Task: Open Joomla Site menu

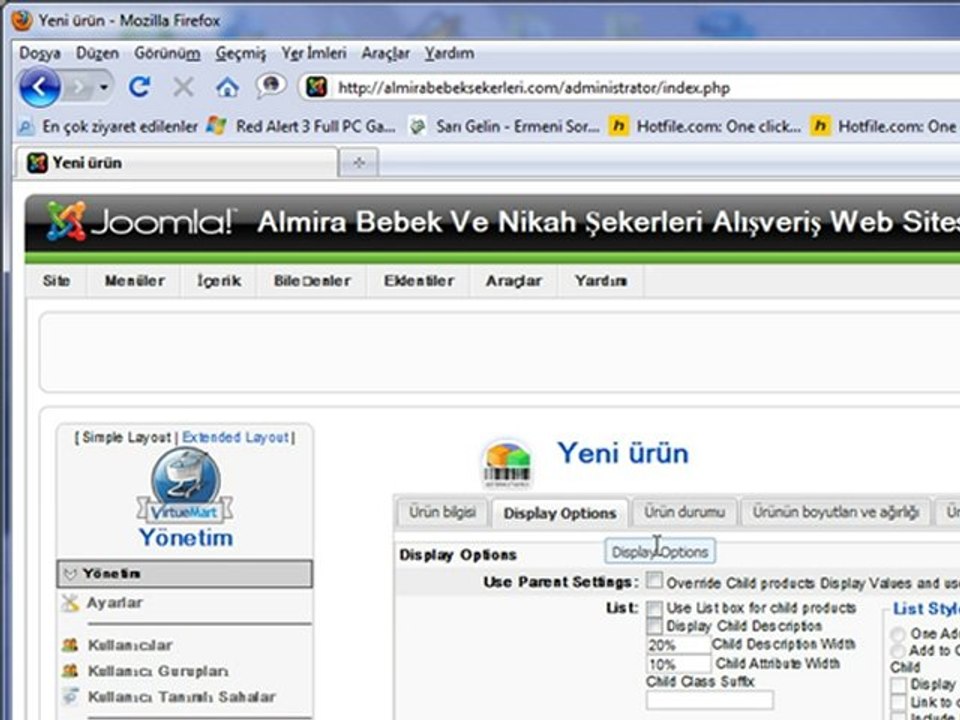Action: [56, 281]
